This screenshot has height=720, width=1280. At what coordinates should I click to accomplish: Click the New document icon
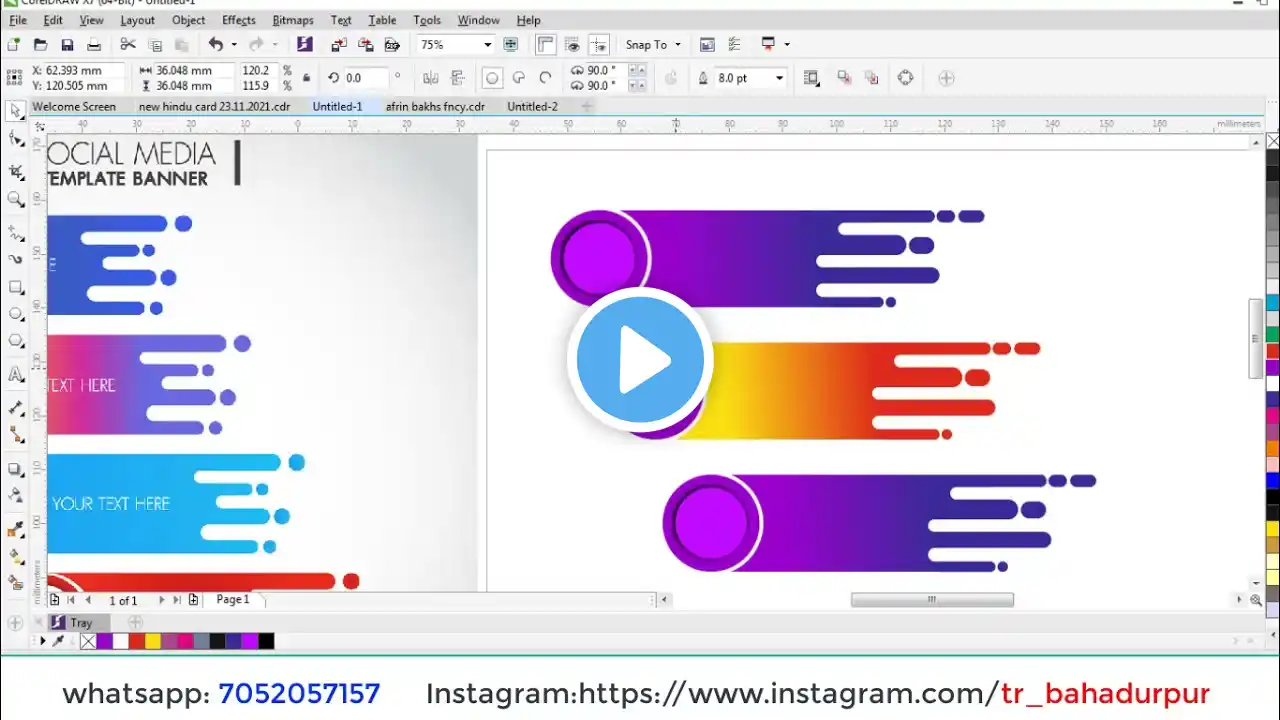[13, 44]
